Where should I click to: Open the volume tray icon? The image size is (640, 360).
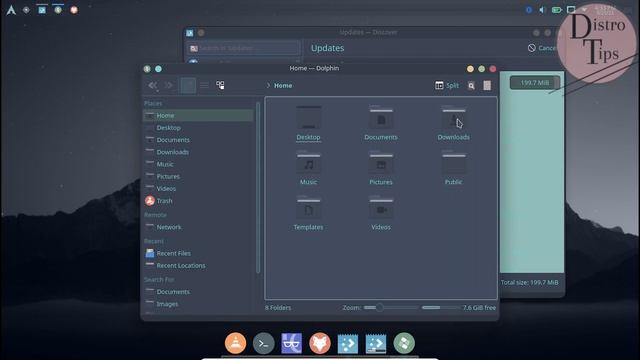coord(542,10)
